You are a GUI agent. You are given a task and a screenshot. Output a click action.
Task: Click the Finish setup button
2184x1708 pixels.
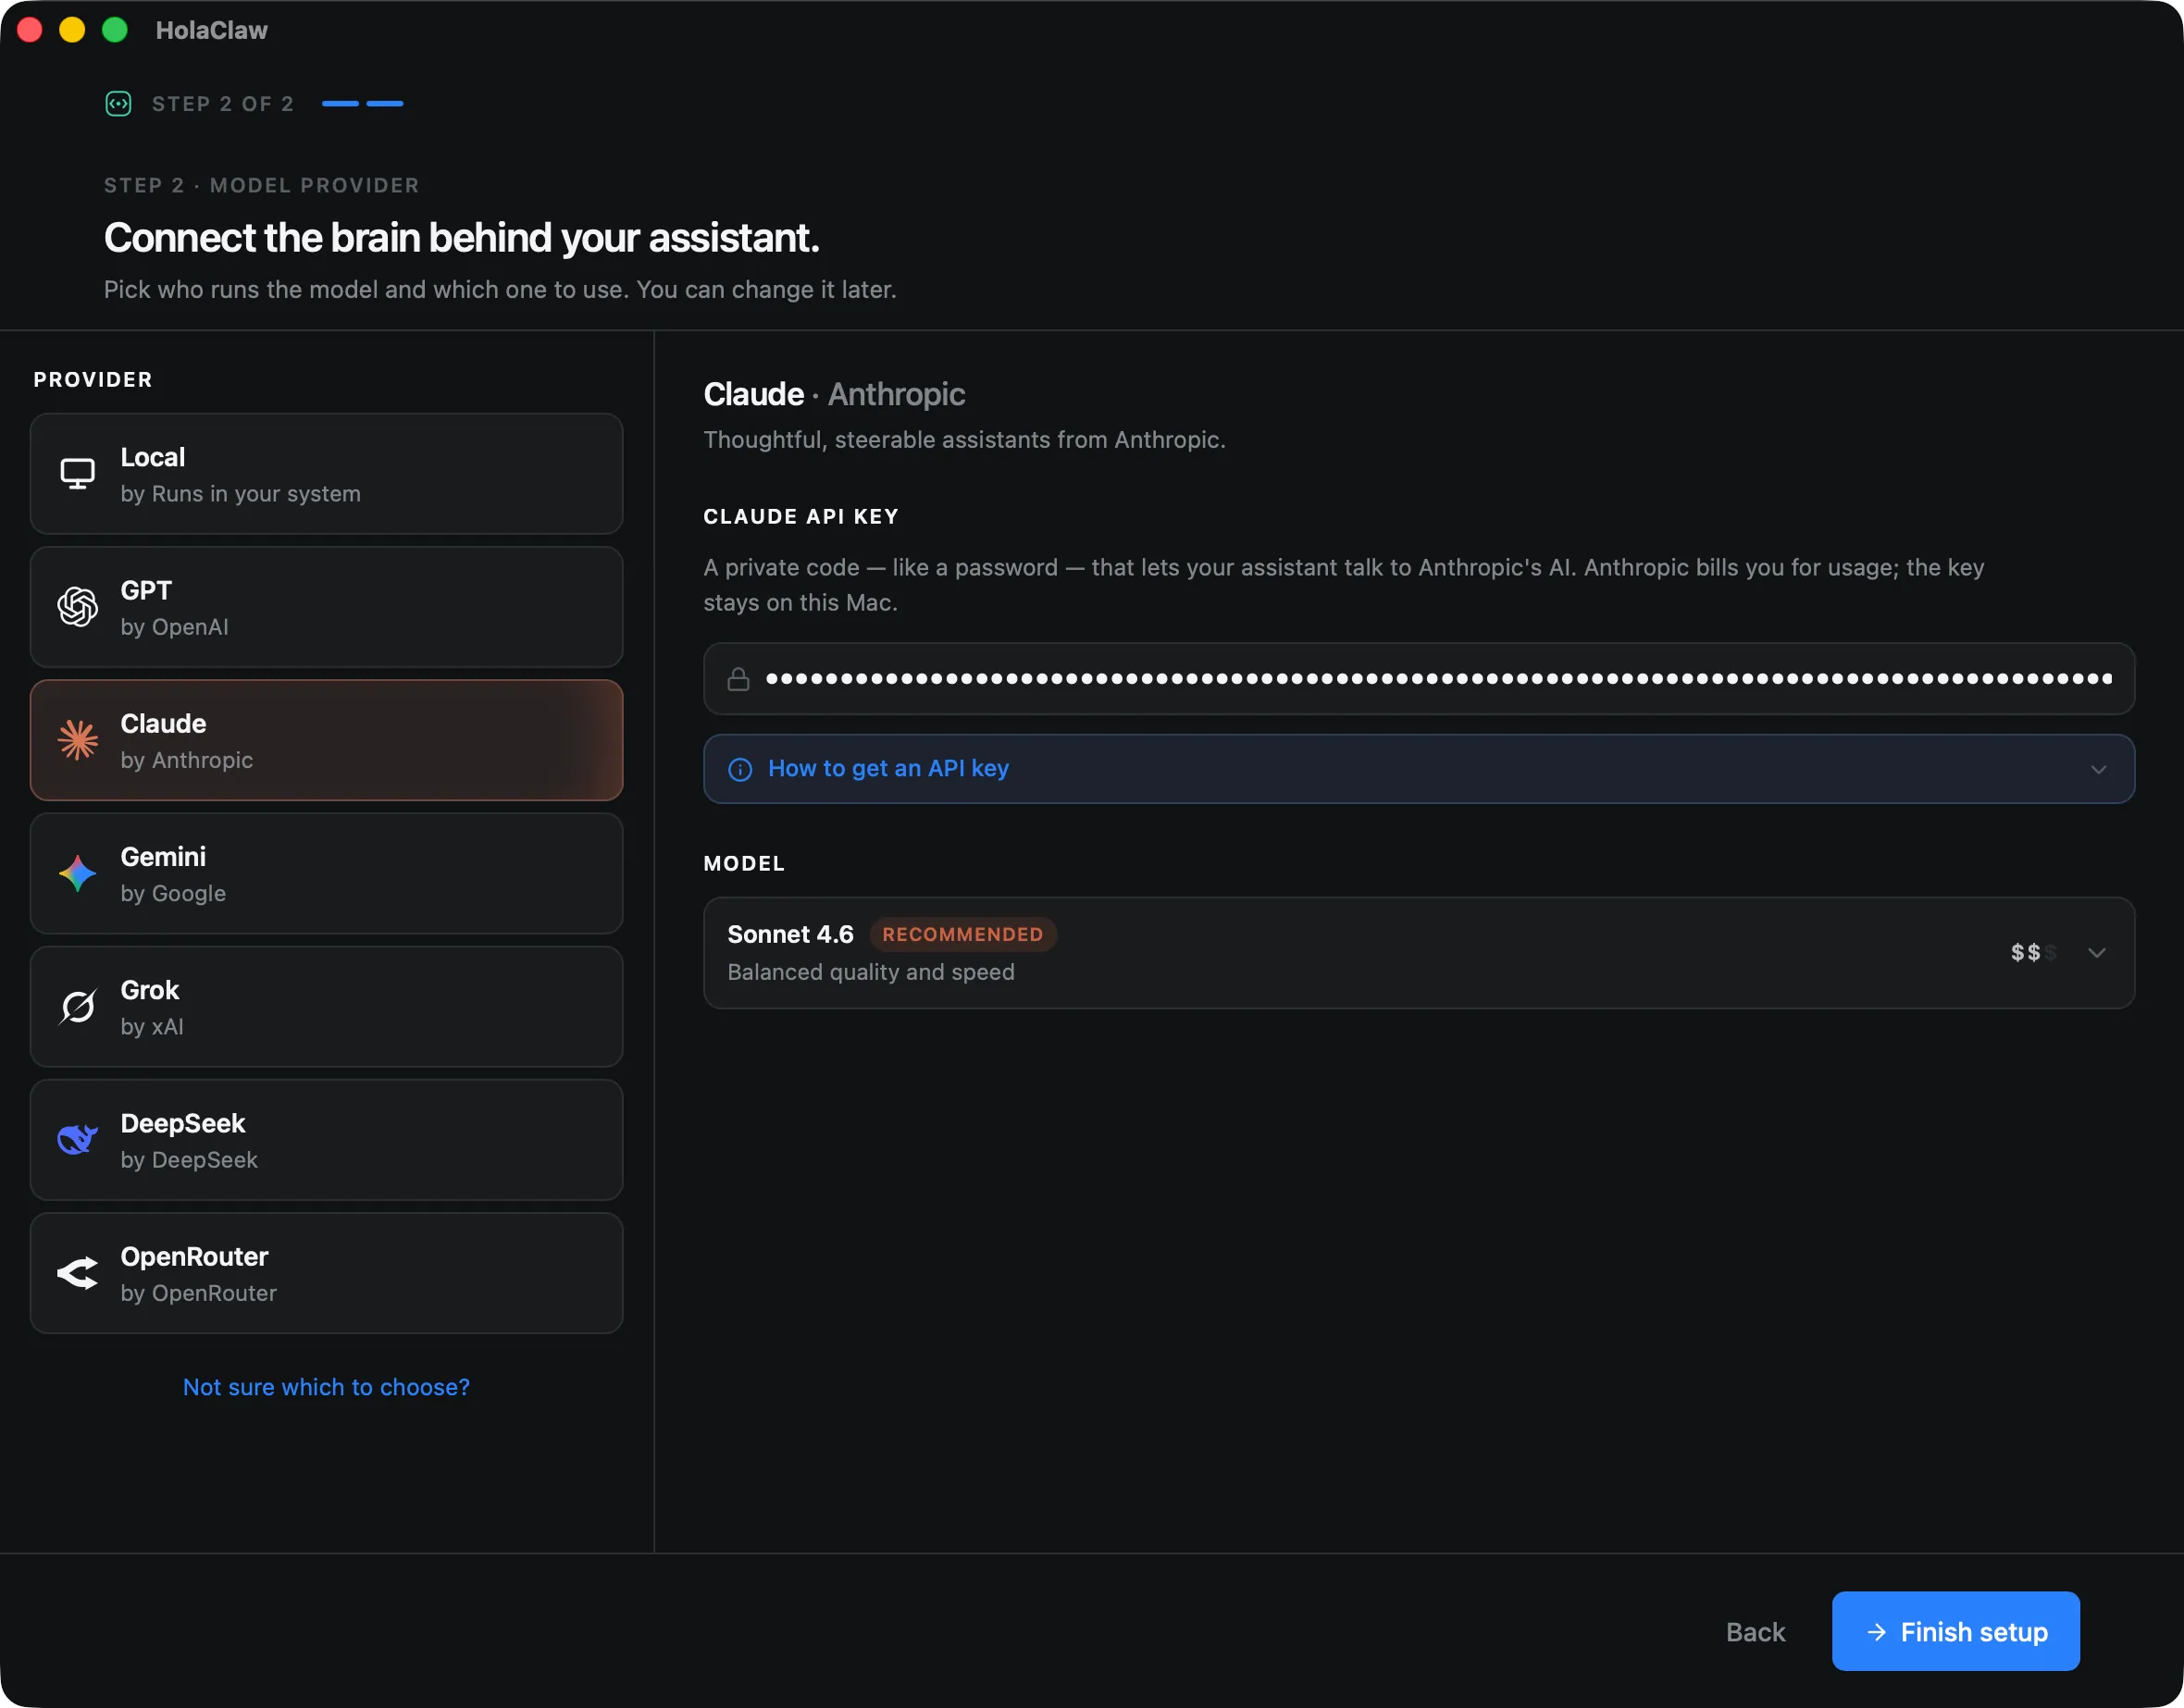(1955, 1631)
